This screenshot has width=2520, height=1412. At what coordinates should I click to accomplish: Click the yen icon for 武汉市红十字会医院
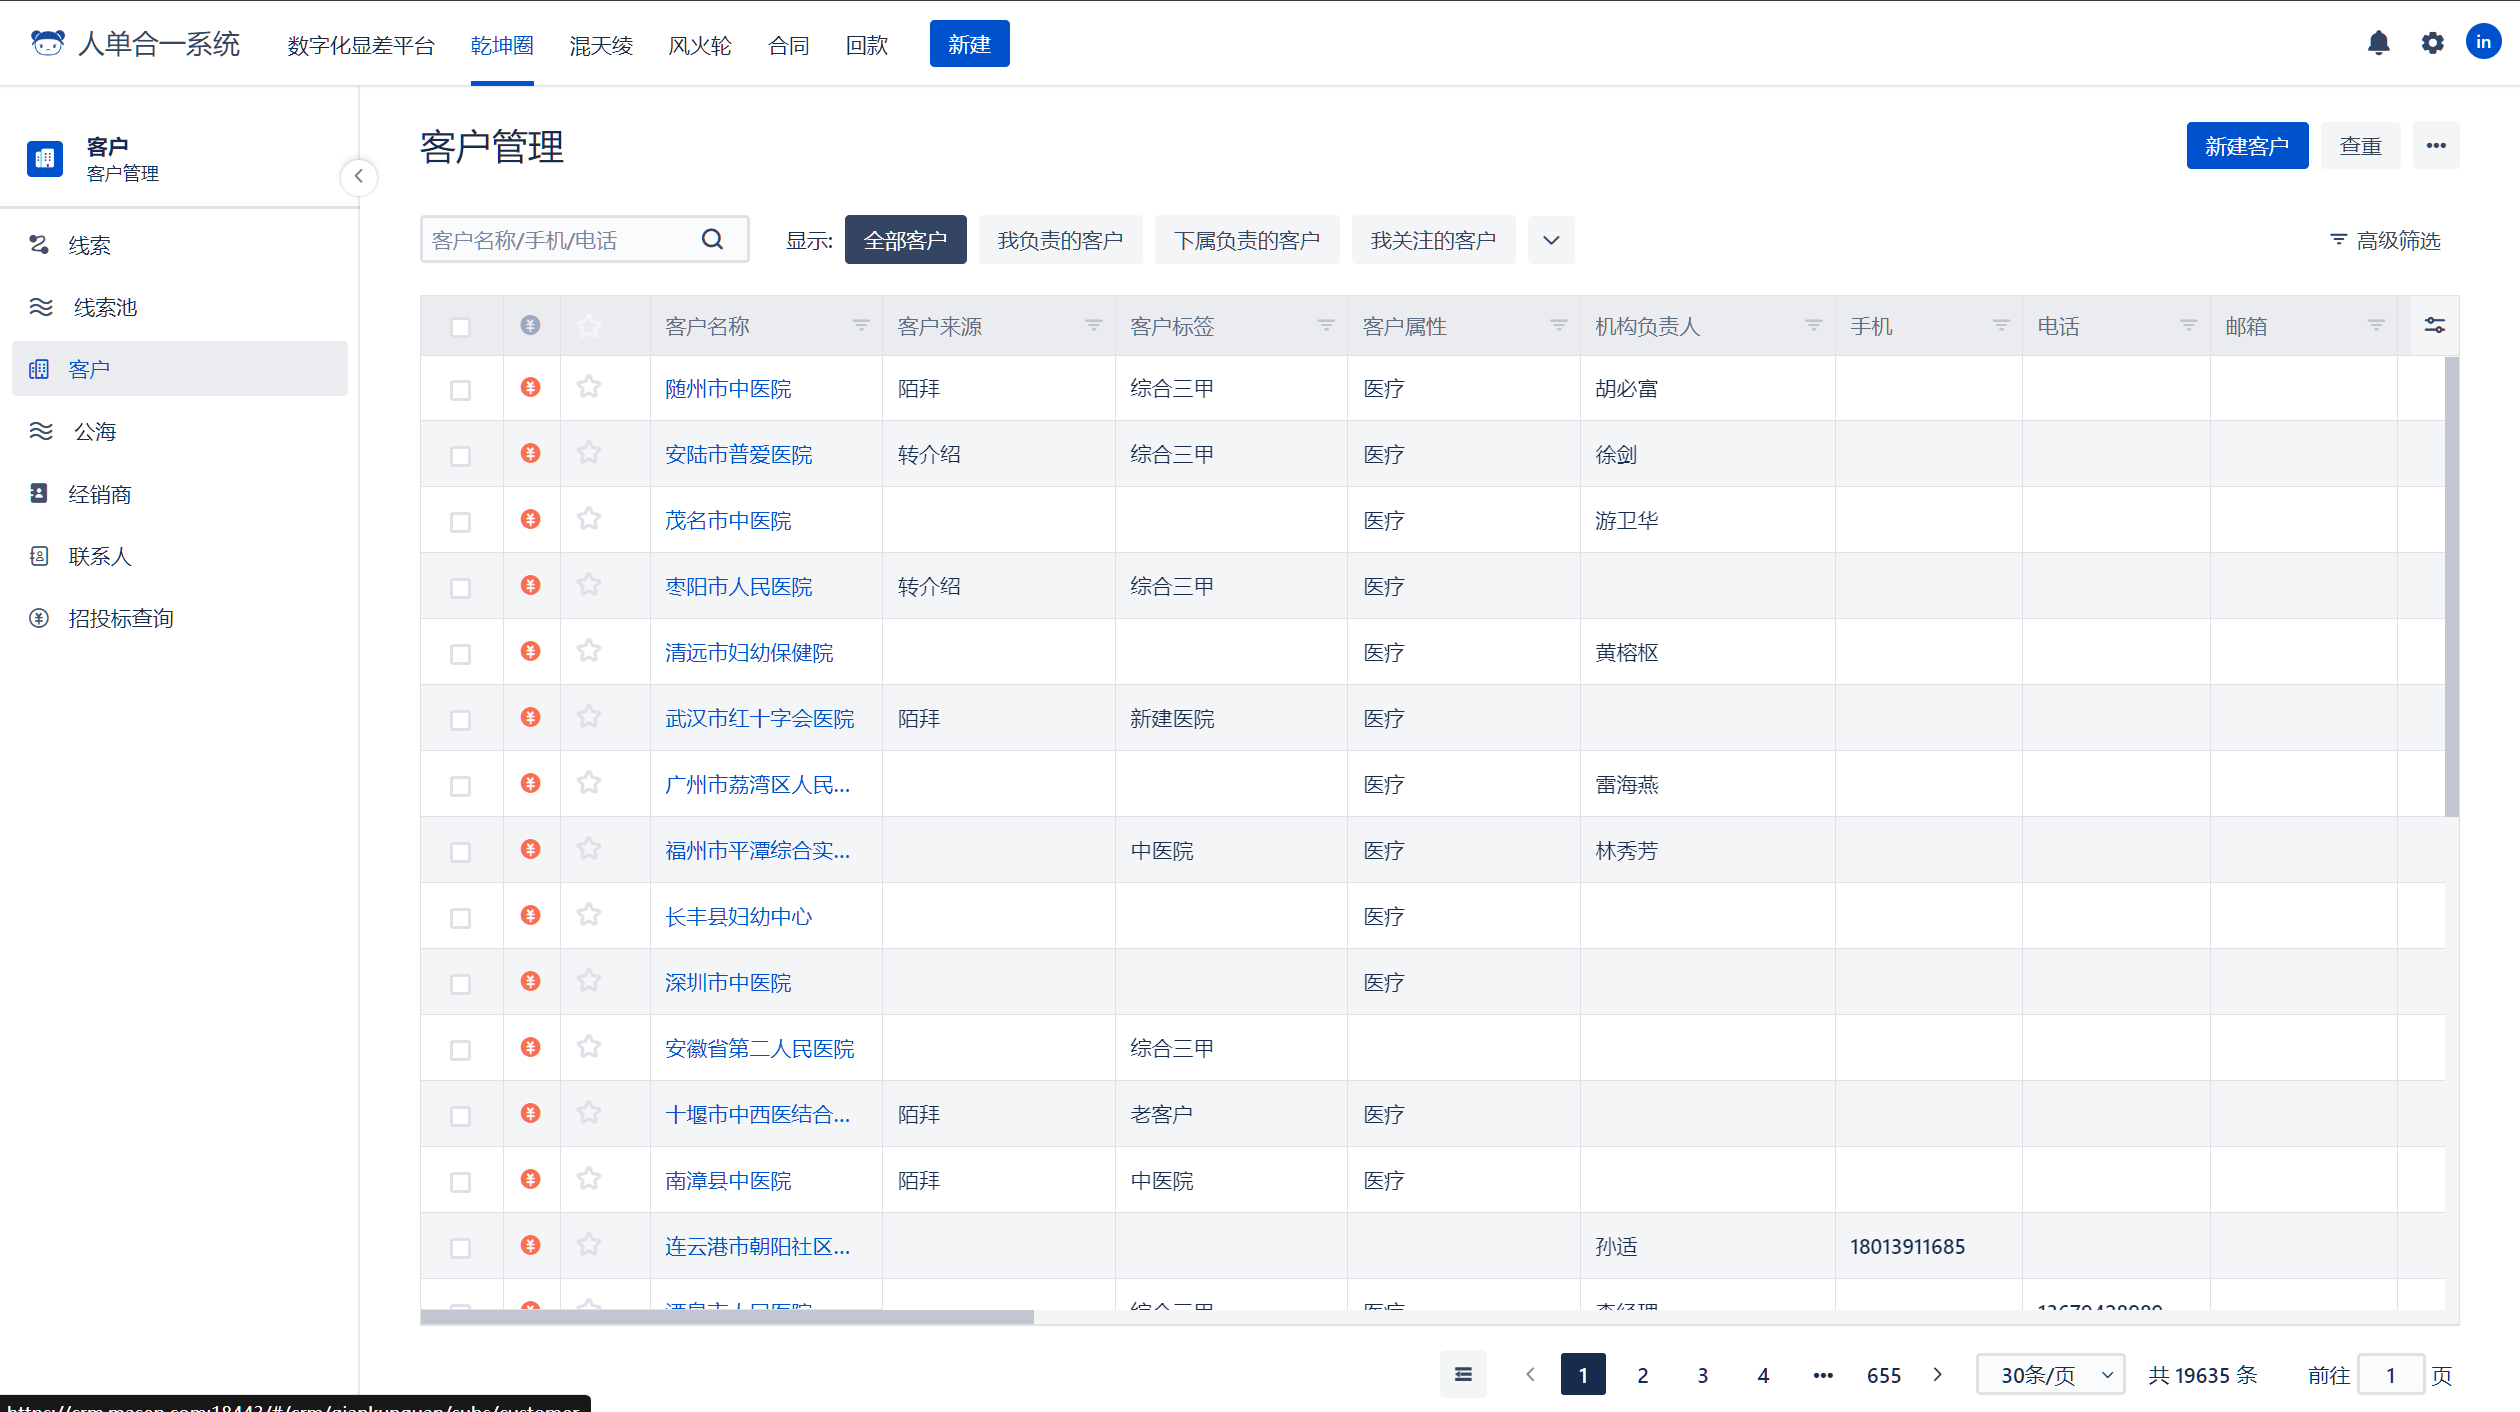tap(531, 717)
